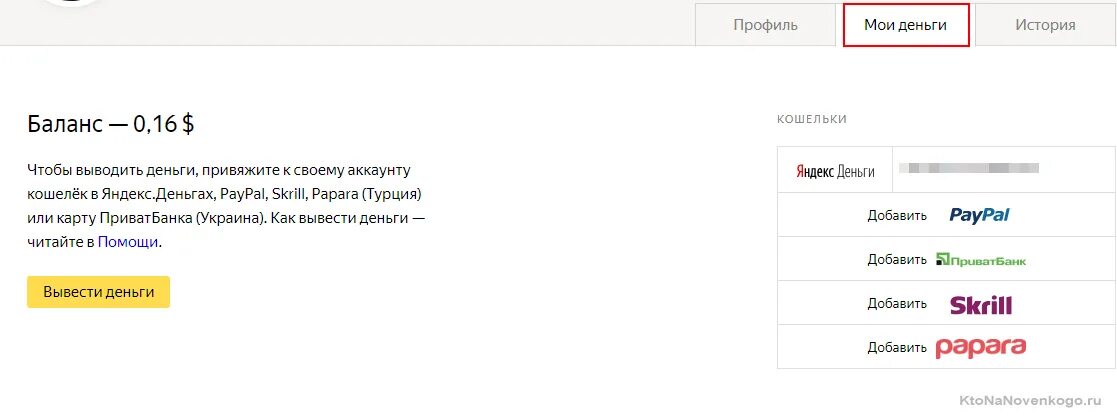Click the Баланс — 0,16 $ heading
The width and height of the screenshot is (1117, 420).
pyautogui.click(x=110, y=124)
